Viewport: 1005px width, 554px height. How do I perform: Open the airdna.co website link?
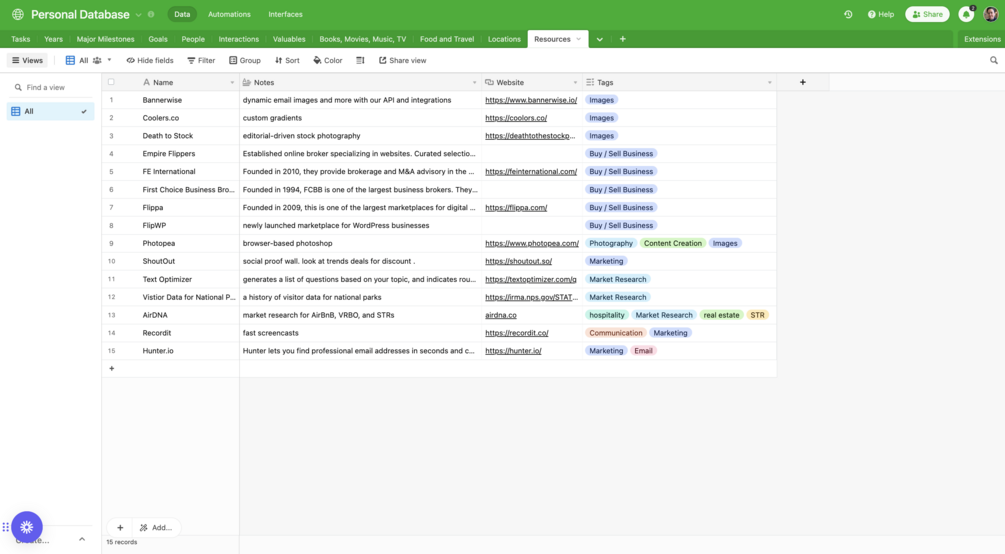(501, 315)
